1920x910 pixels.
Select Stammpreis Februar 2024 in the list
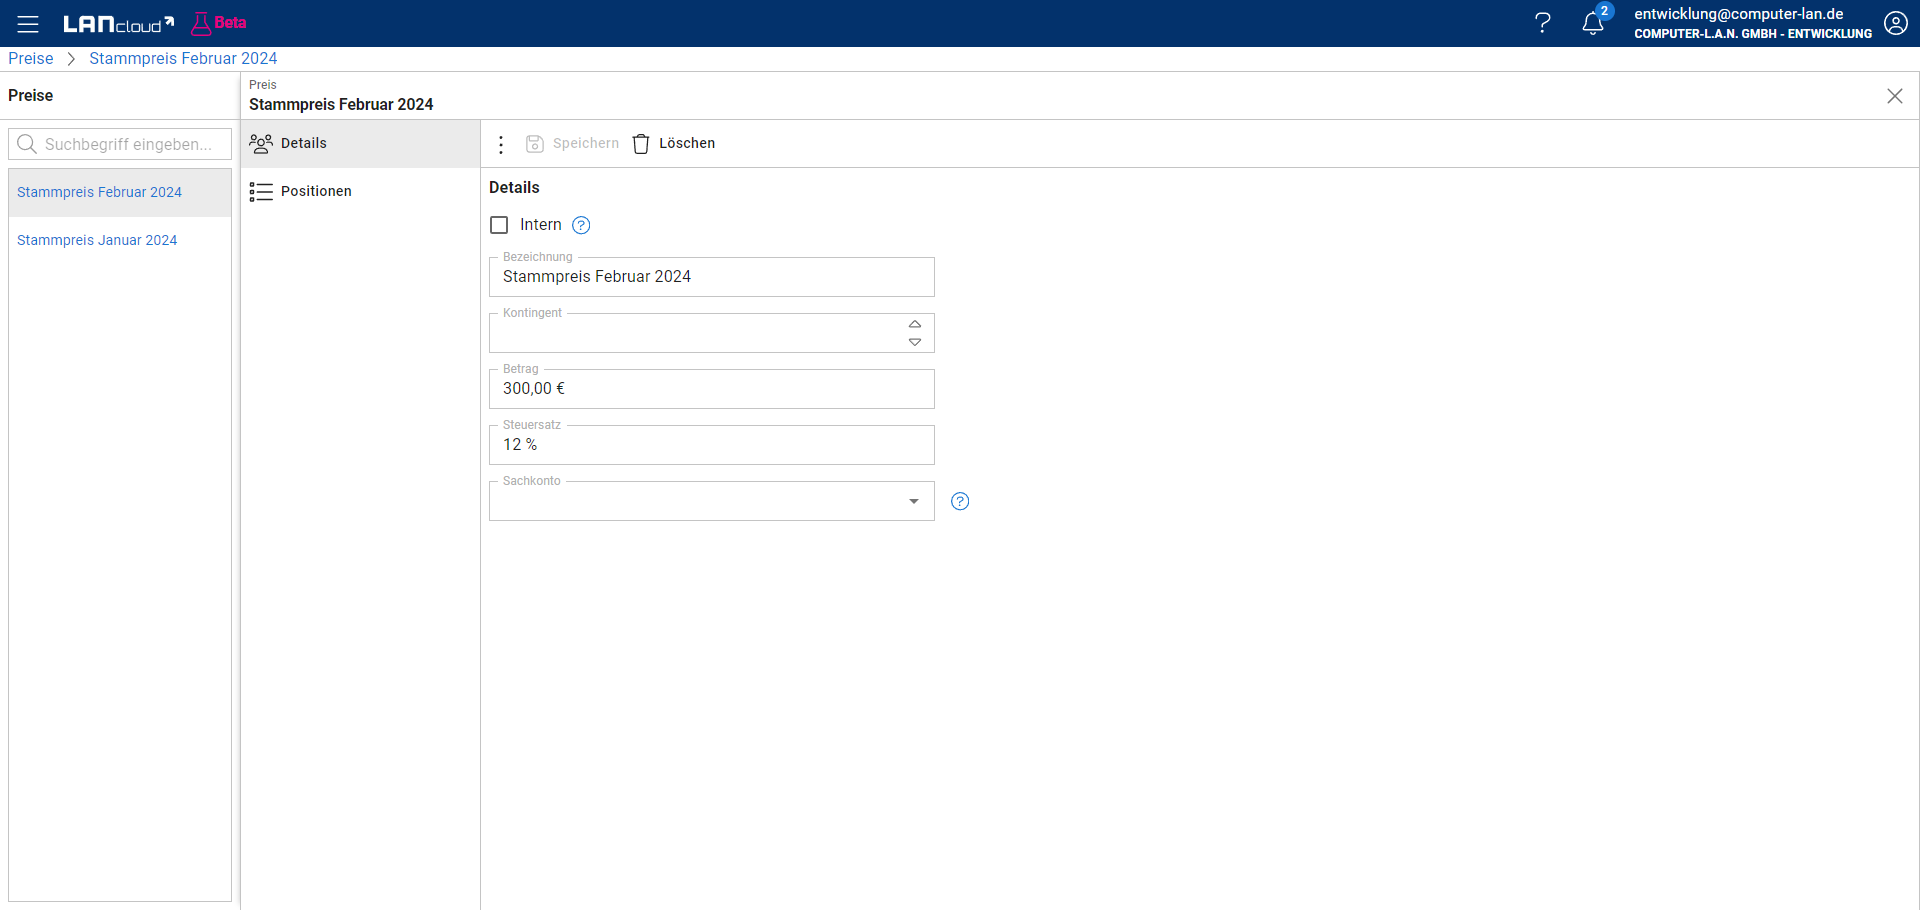[x=120, y=192]
